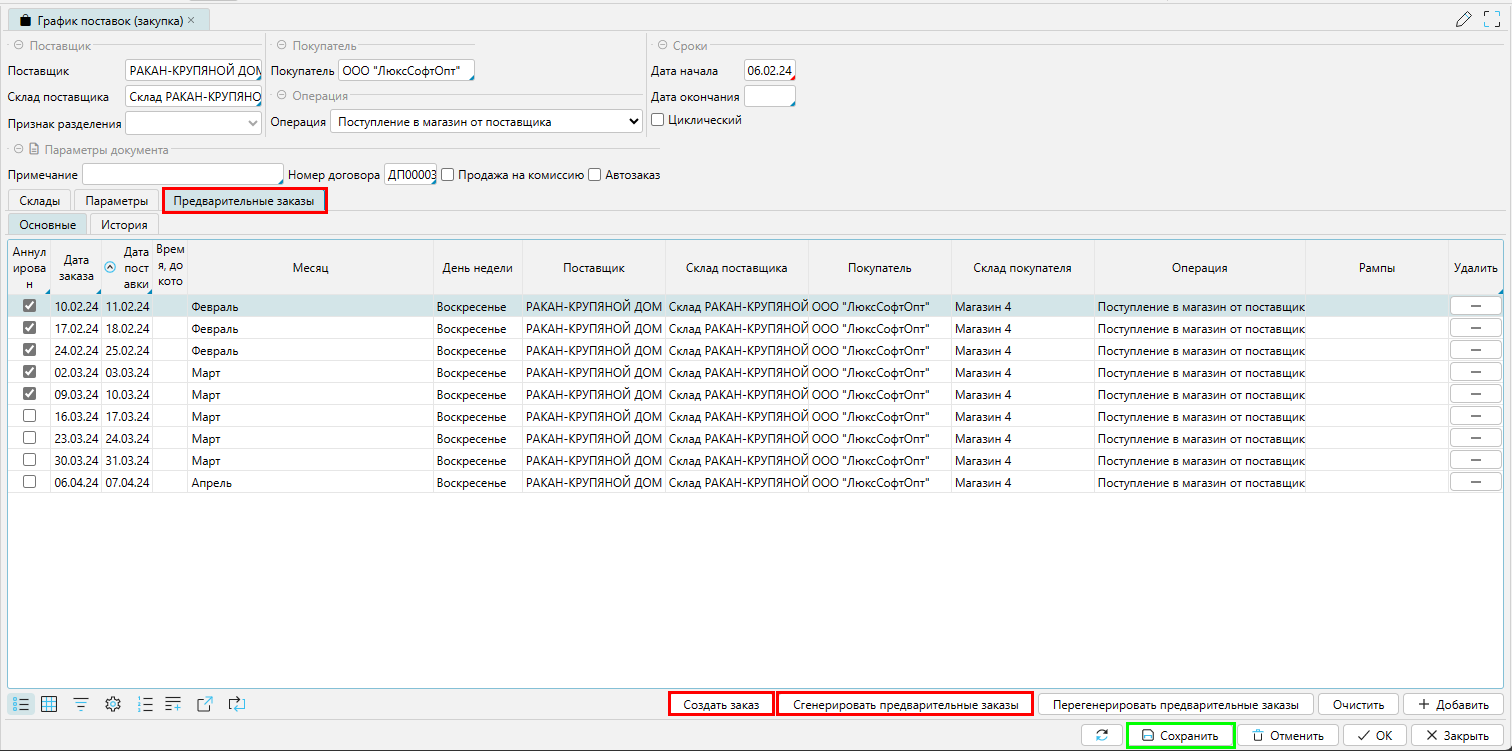
Task: Open table settings gear icon
Action: pyautogui.click(x=113, y=704)
